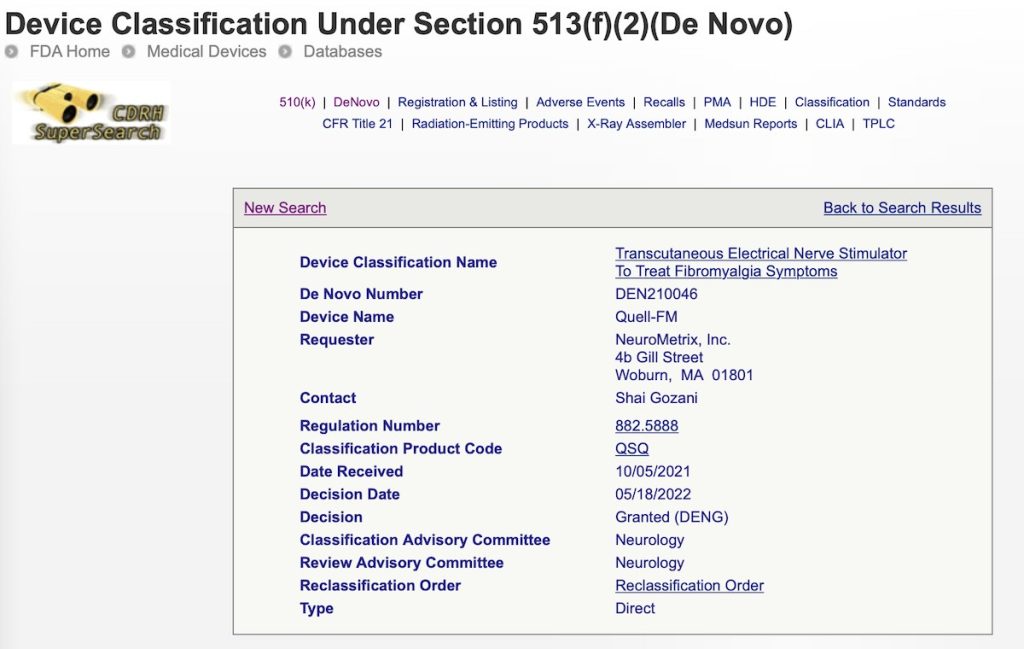Open Databases breadcrumb link
The width and height of the screenshot is (1024, 649).
342,51
